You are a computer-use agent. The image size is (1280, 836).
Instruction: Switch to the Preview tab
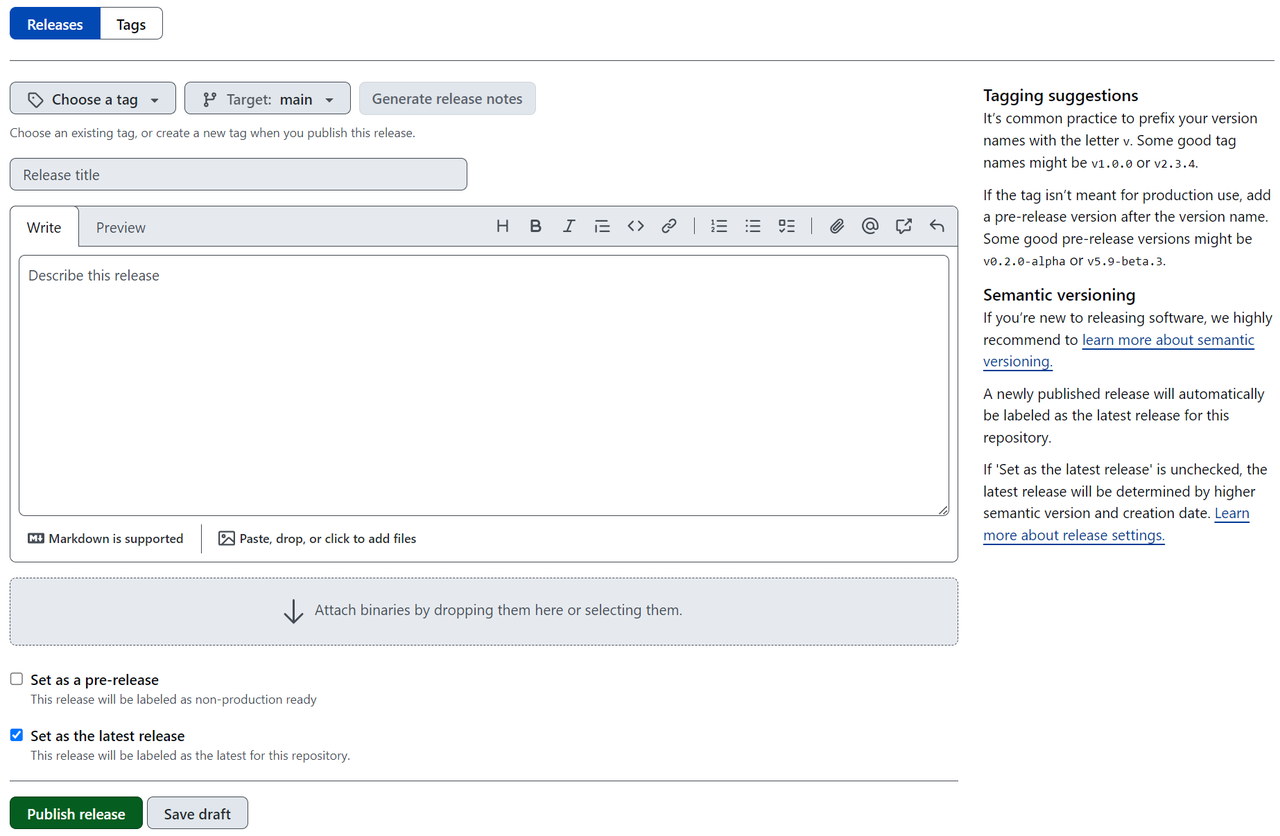[x=121, y=228]
